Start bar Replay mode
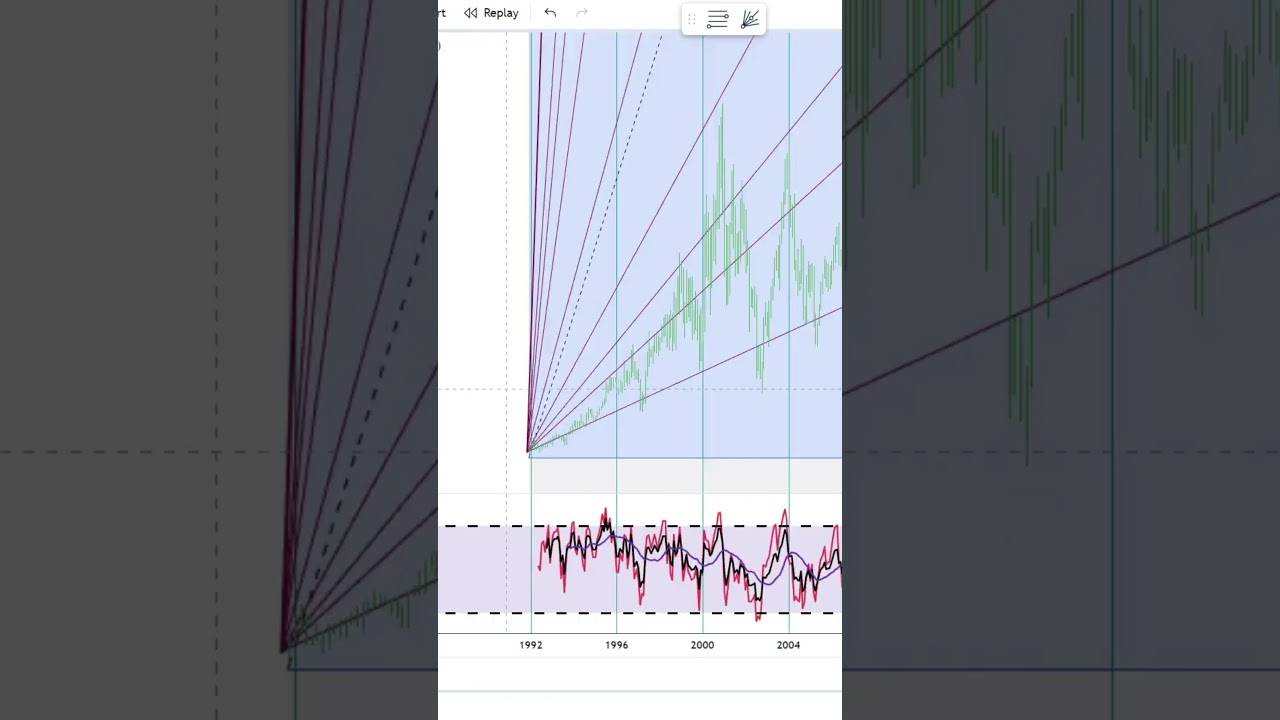Screen dimensions: 1280x720 click(x=491, y=13)
